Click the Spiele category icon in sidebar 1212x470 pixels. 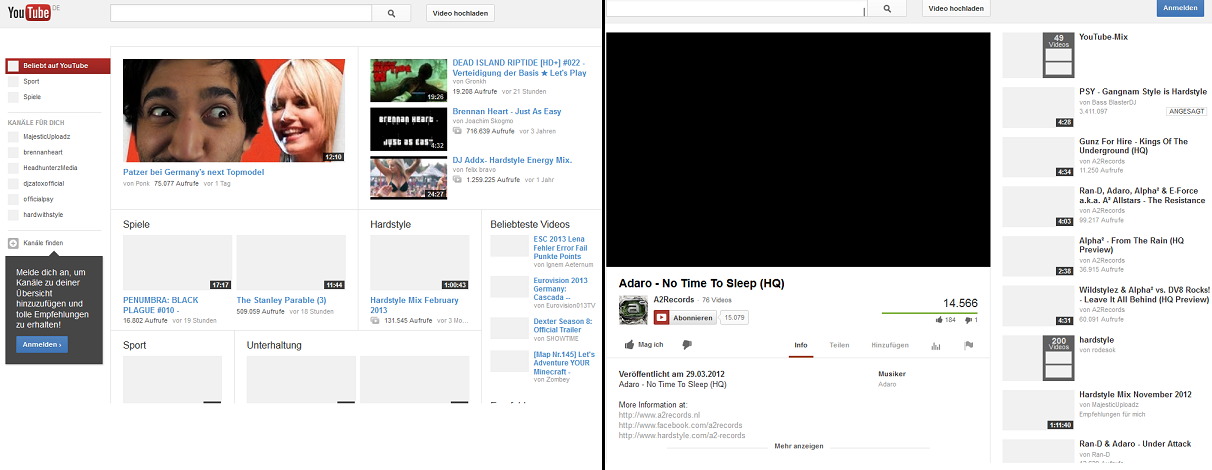[13, 97]
